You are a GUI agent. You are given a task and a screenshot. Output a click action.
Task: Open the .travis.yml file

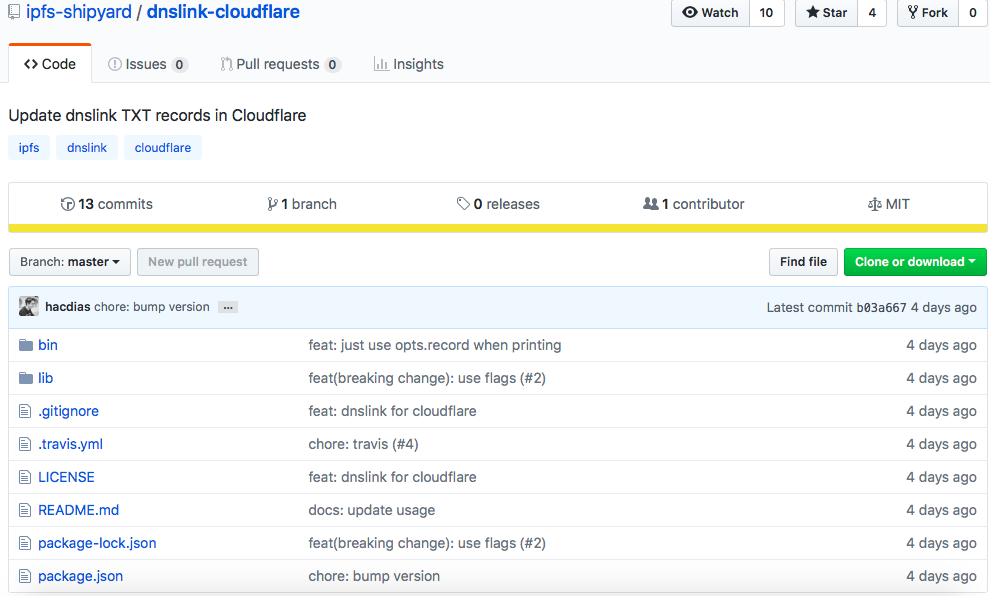(71, 444)
